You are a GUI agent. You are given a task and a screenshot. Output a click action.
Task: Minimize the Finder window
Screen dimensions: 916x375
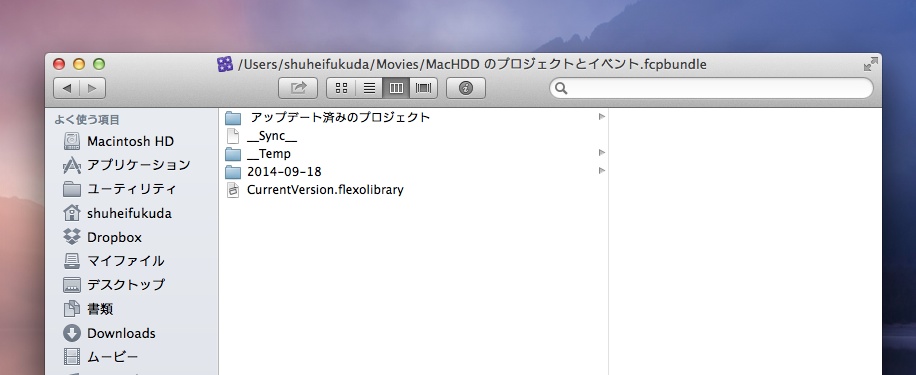point(79,64)
